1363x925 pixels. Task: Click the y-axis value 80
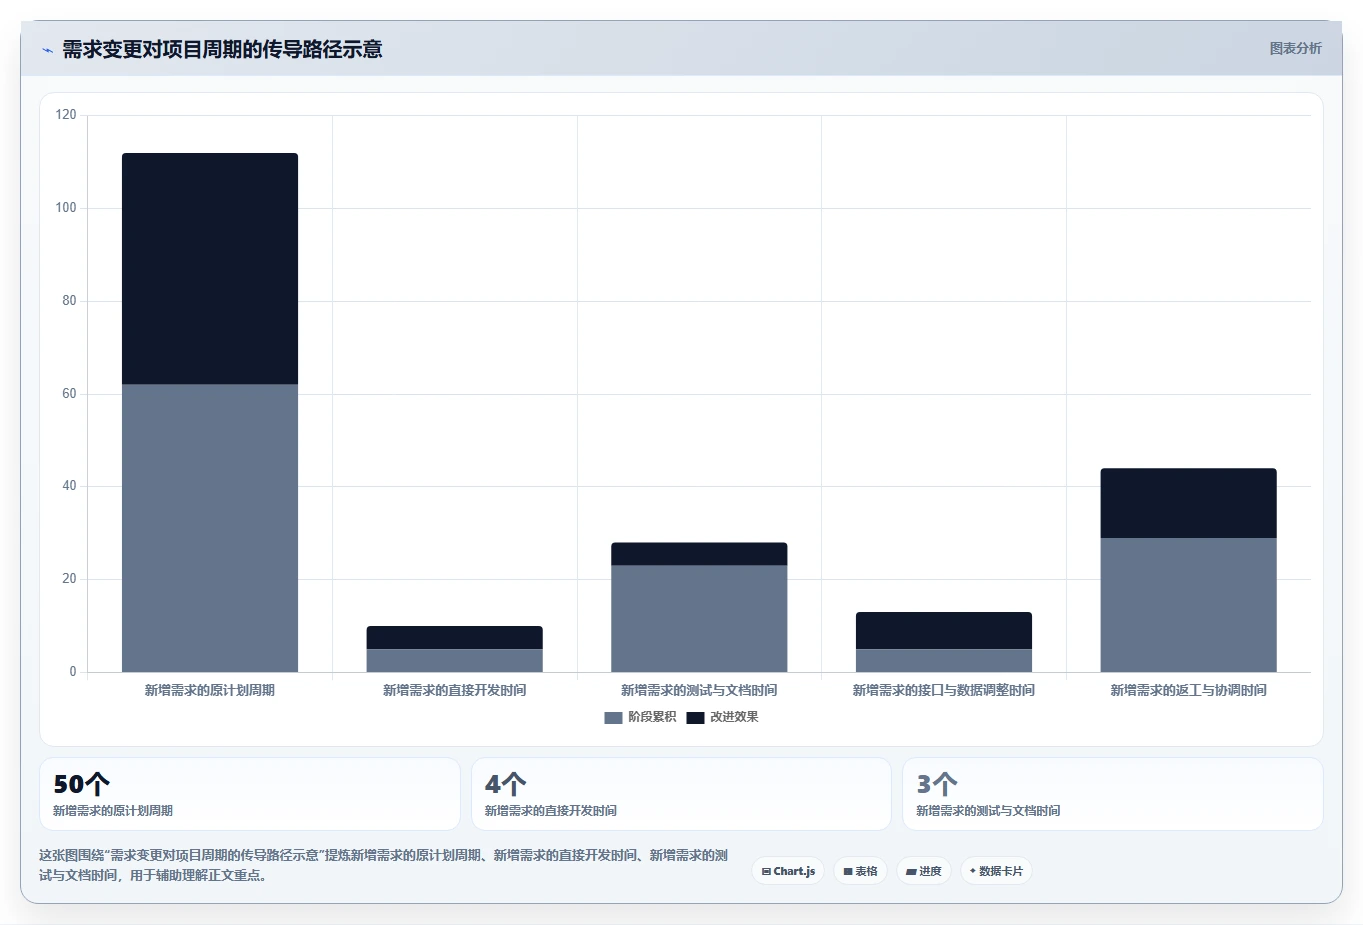69,301
